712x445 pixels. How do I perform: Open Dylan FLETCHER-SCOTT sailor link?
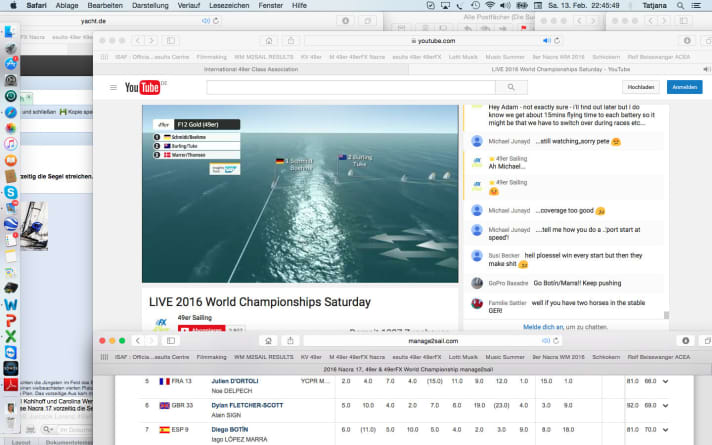point(247,405)
